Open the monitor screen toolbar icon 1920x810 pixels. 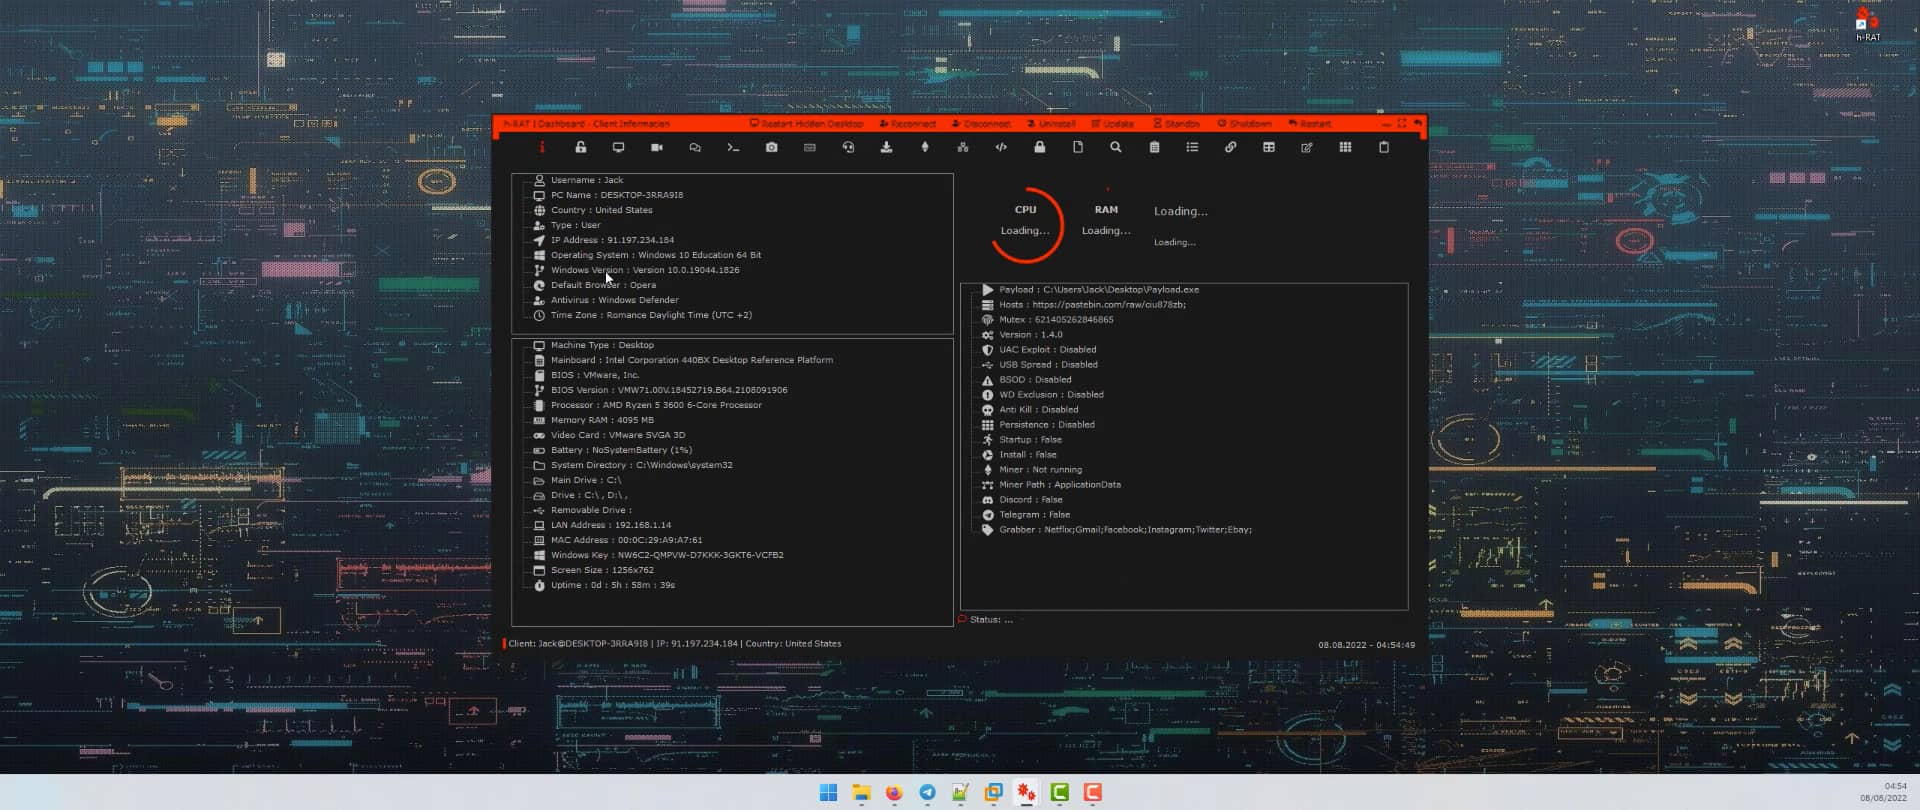tap(618, 147)
